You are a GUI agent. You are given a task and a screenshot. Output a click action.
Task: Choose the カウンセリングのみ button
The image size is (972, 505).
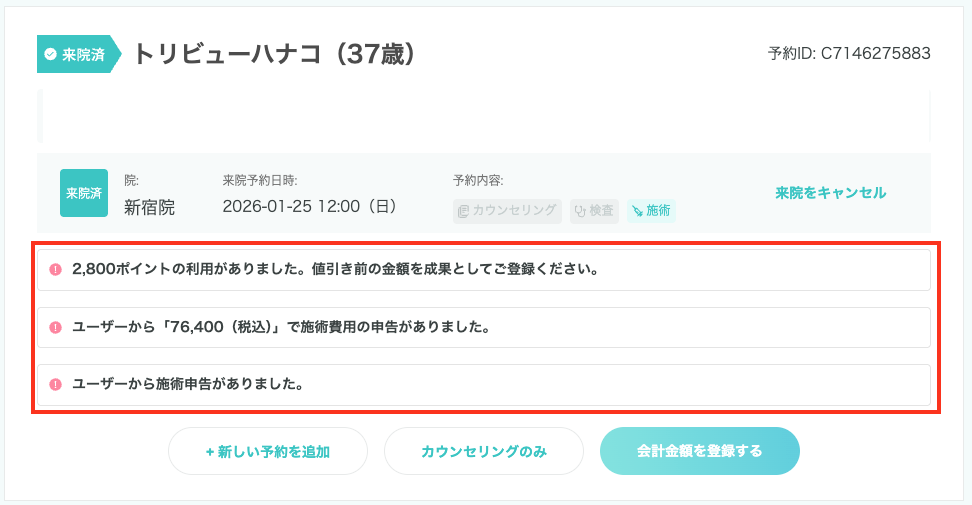[x=484, y=451]
